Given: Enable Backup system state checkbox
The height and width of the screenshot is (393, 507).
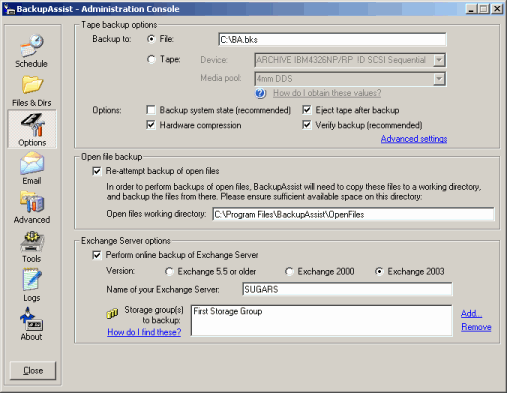Looking at the screenshot, I should 151,110.
